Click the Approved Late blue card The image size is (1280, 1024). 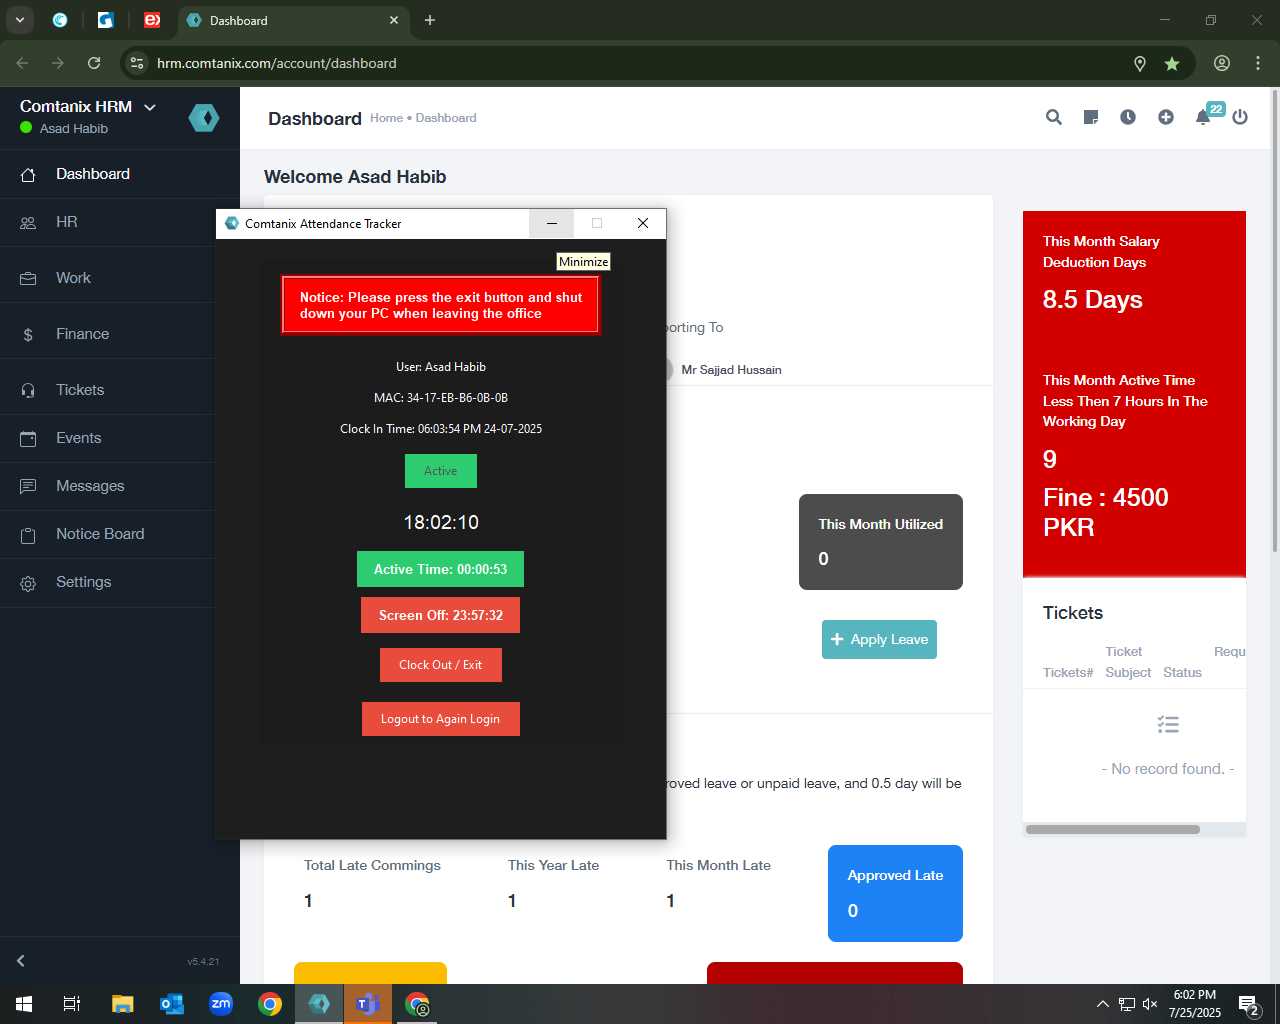pos(895,893)
